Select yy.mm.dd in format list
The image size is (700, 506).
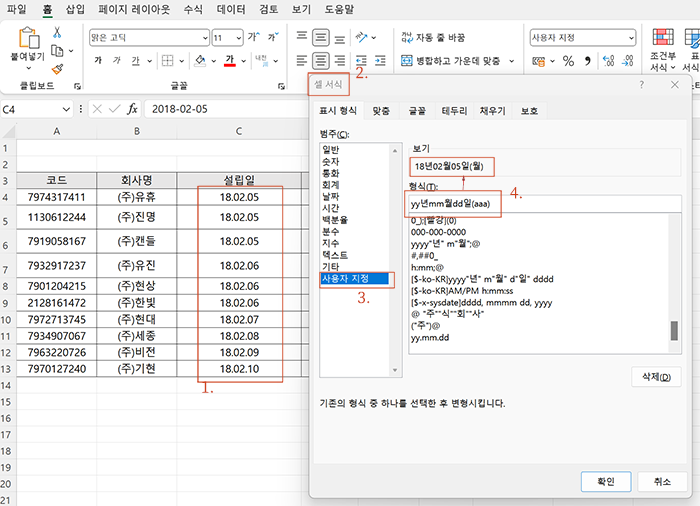pos(430,338)
